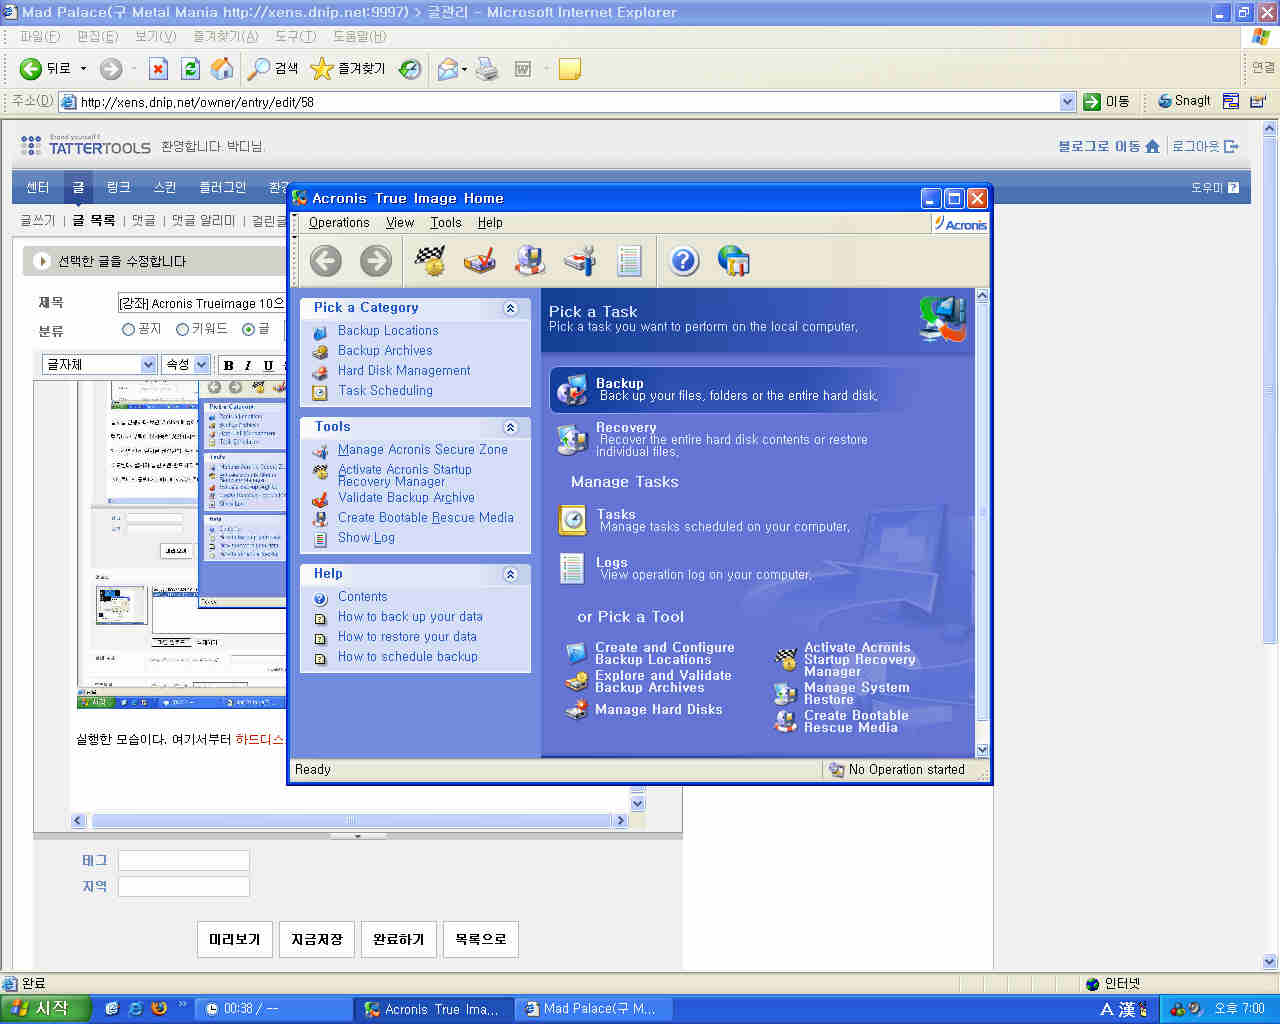The image size is (1280, 1024).
Task: Select the 공지 radio button
Action: click(128, 329)
